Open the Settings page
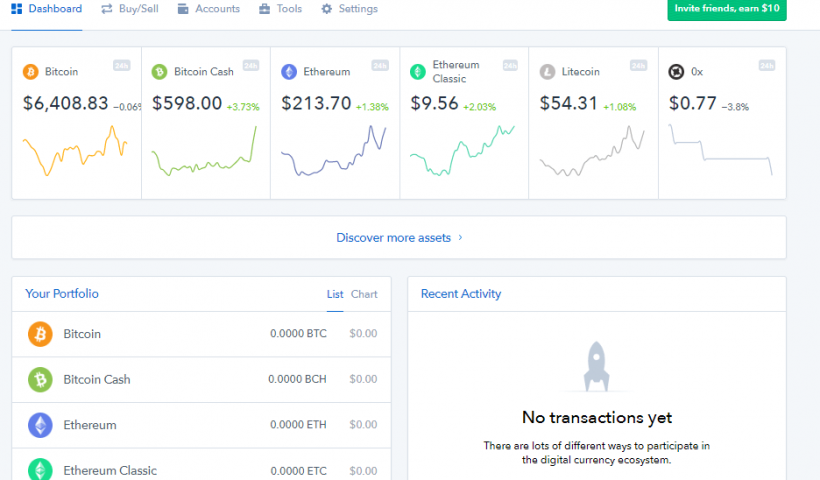The image size is (820, 480). click(x=349, y=9)
